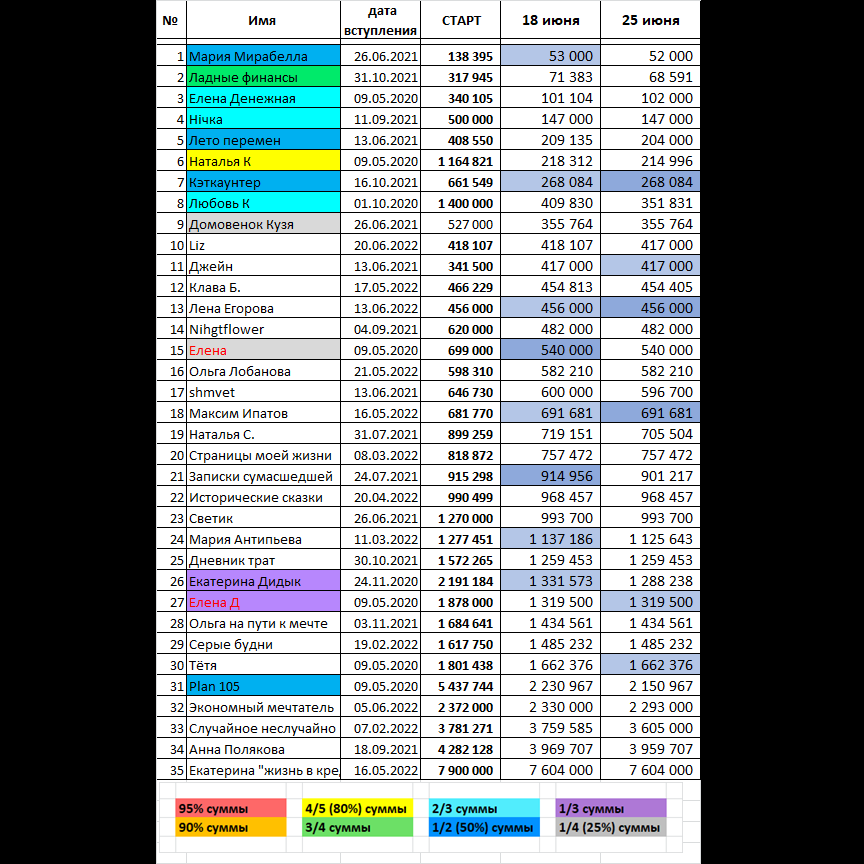This screenshot has height=864, width=864.
Task: Select the cell 'Случайное неслучайно'
Action: click(x=263, y=728)
